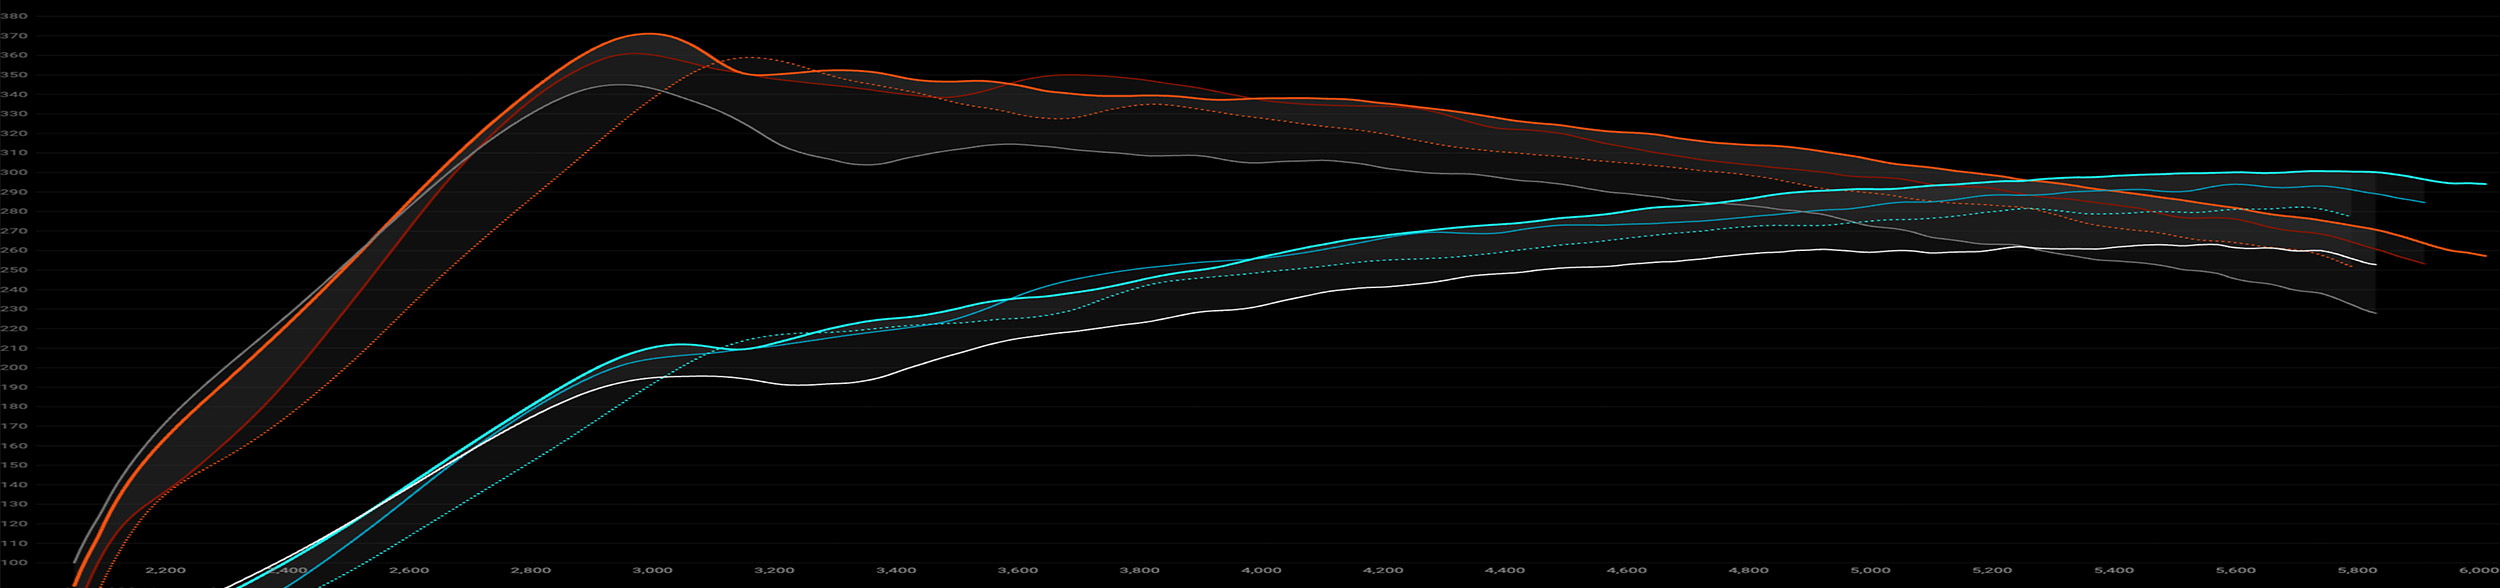The height and width of the screenshot is (588, 2500).
Task: Click the bright orange curve's highest peak
Action: point(648,34)
